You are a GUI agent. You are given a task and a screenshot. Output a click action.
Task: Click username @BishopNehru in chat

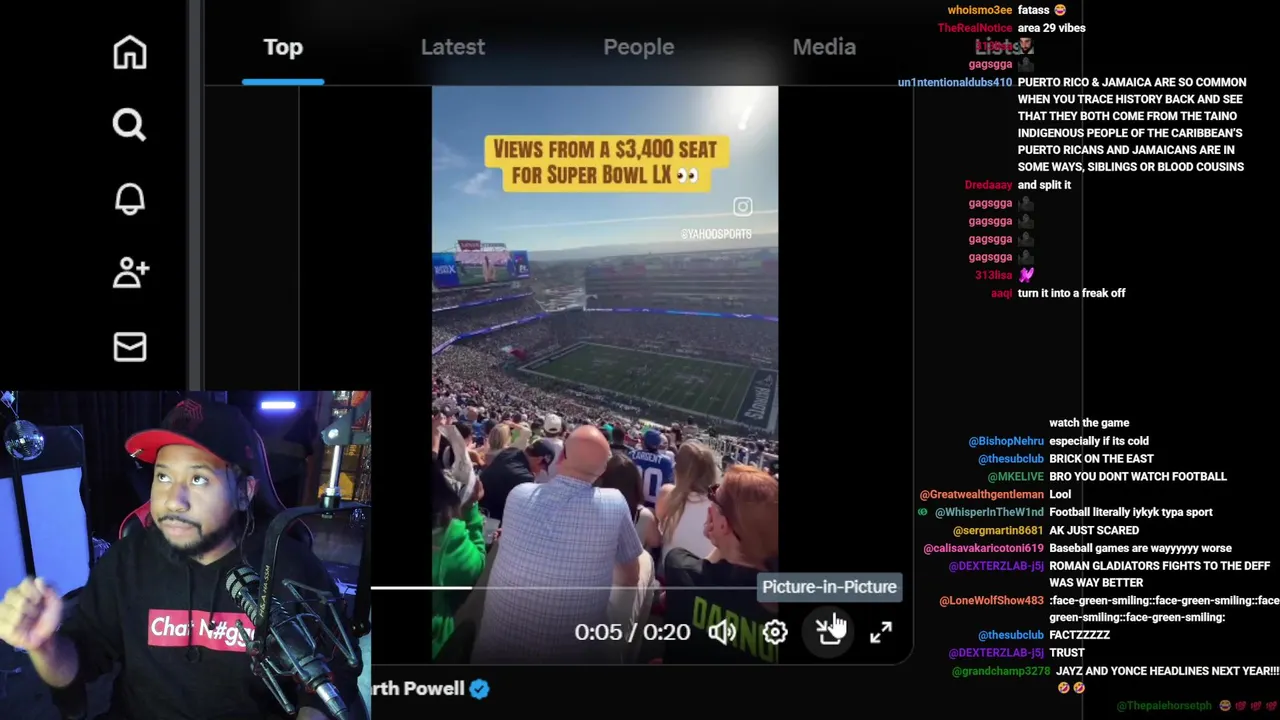coord(1006,441)
